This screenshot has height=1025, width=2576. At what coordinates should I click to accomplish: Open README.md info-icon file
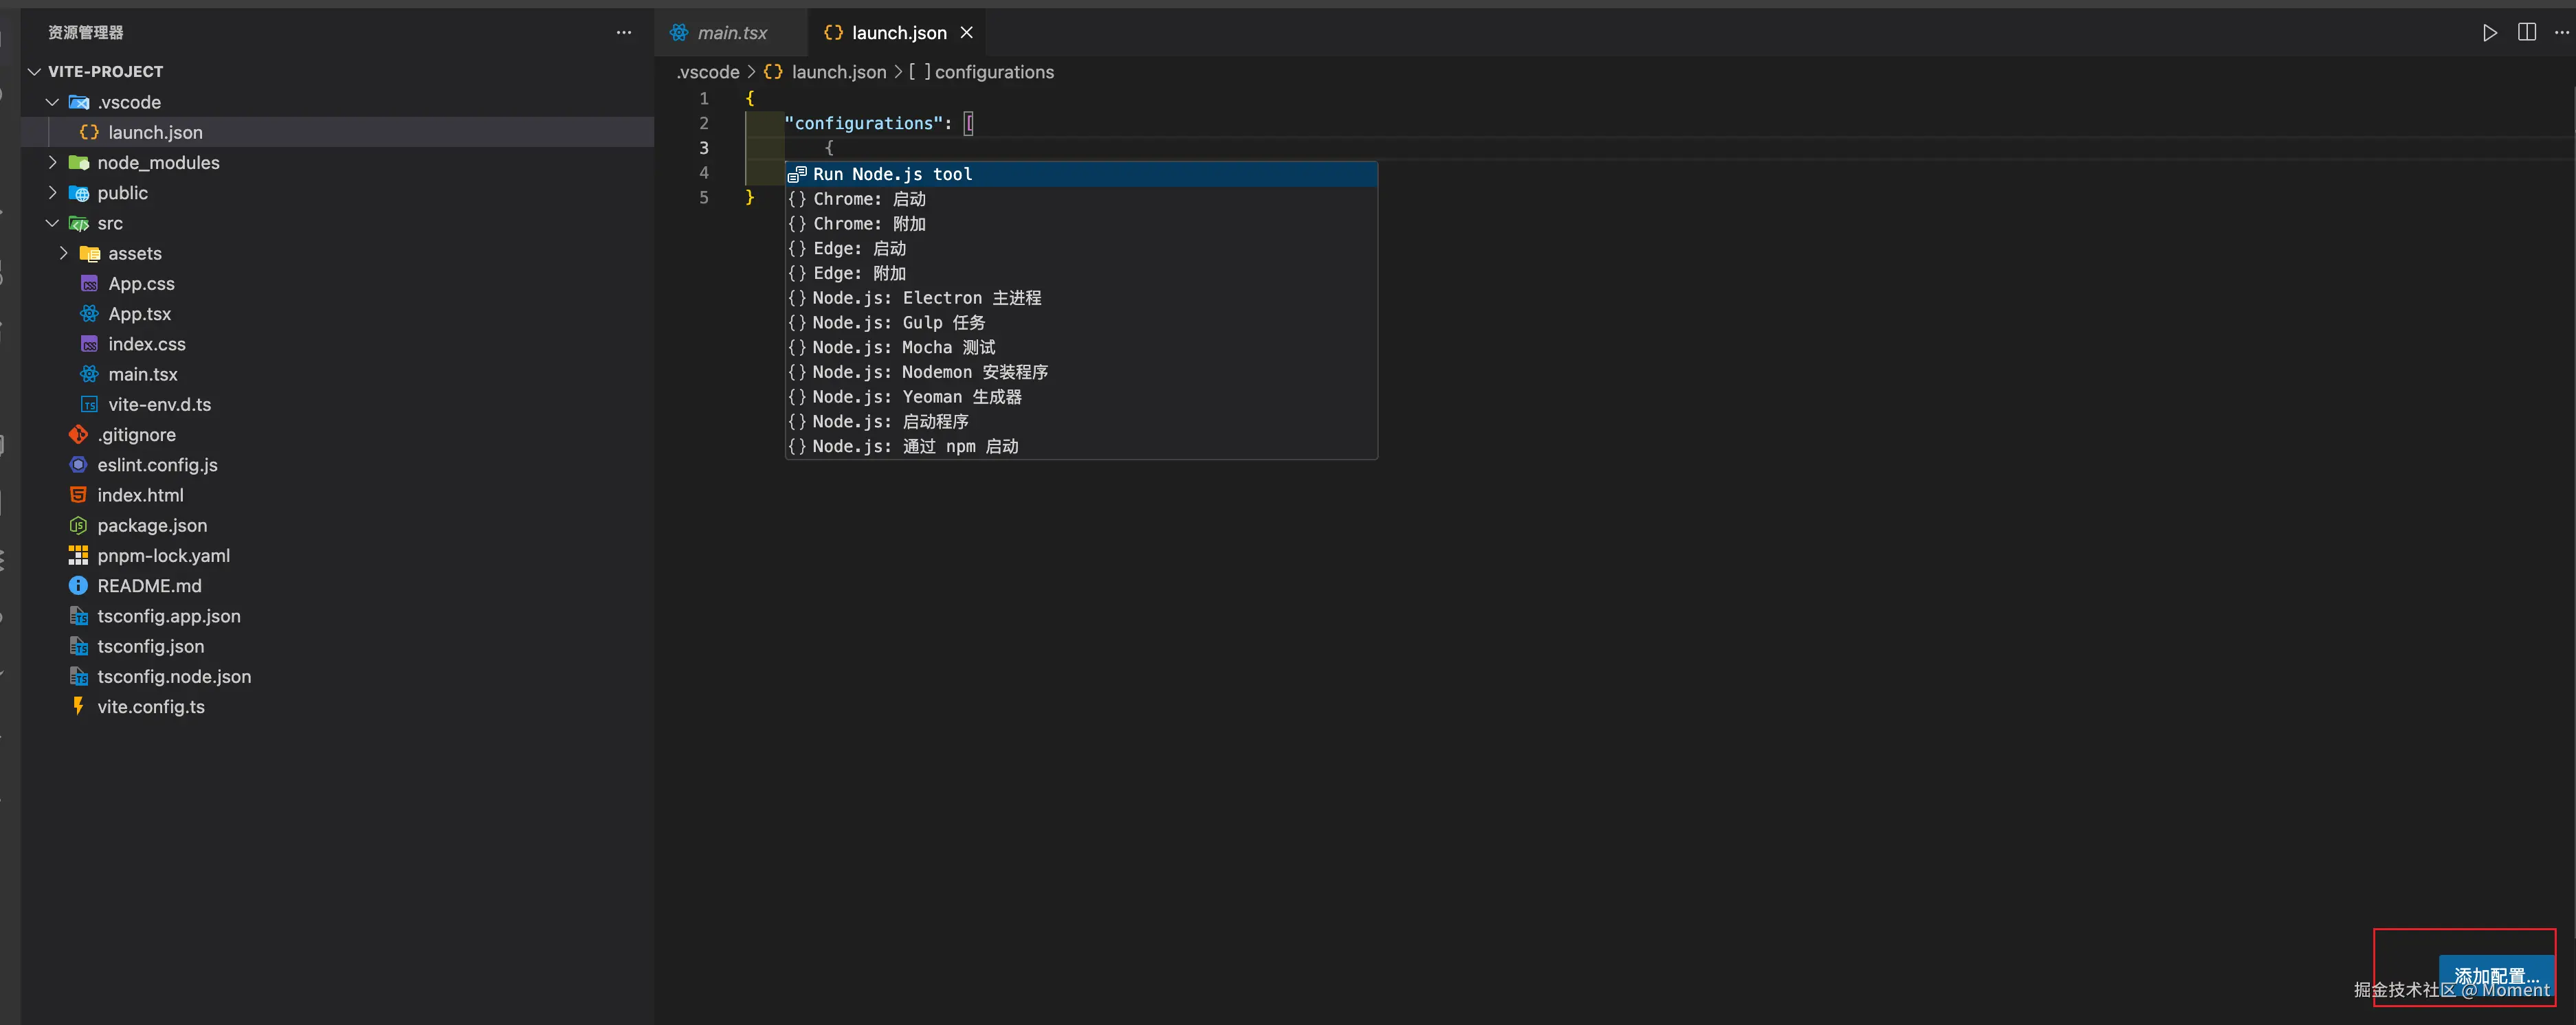tap(149, 586)
